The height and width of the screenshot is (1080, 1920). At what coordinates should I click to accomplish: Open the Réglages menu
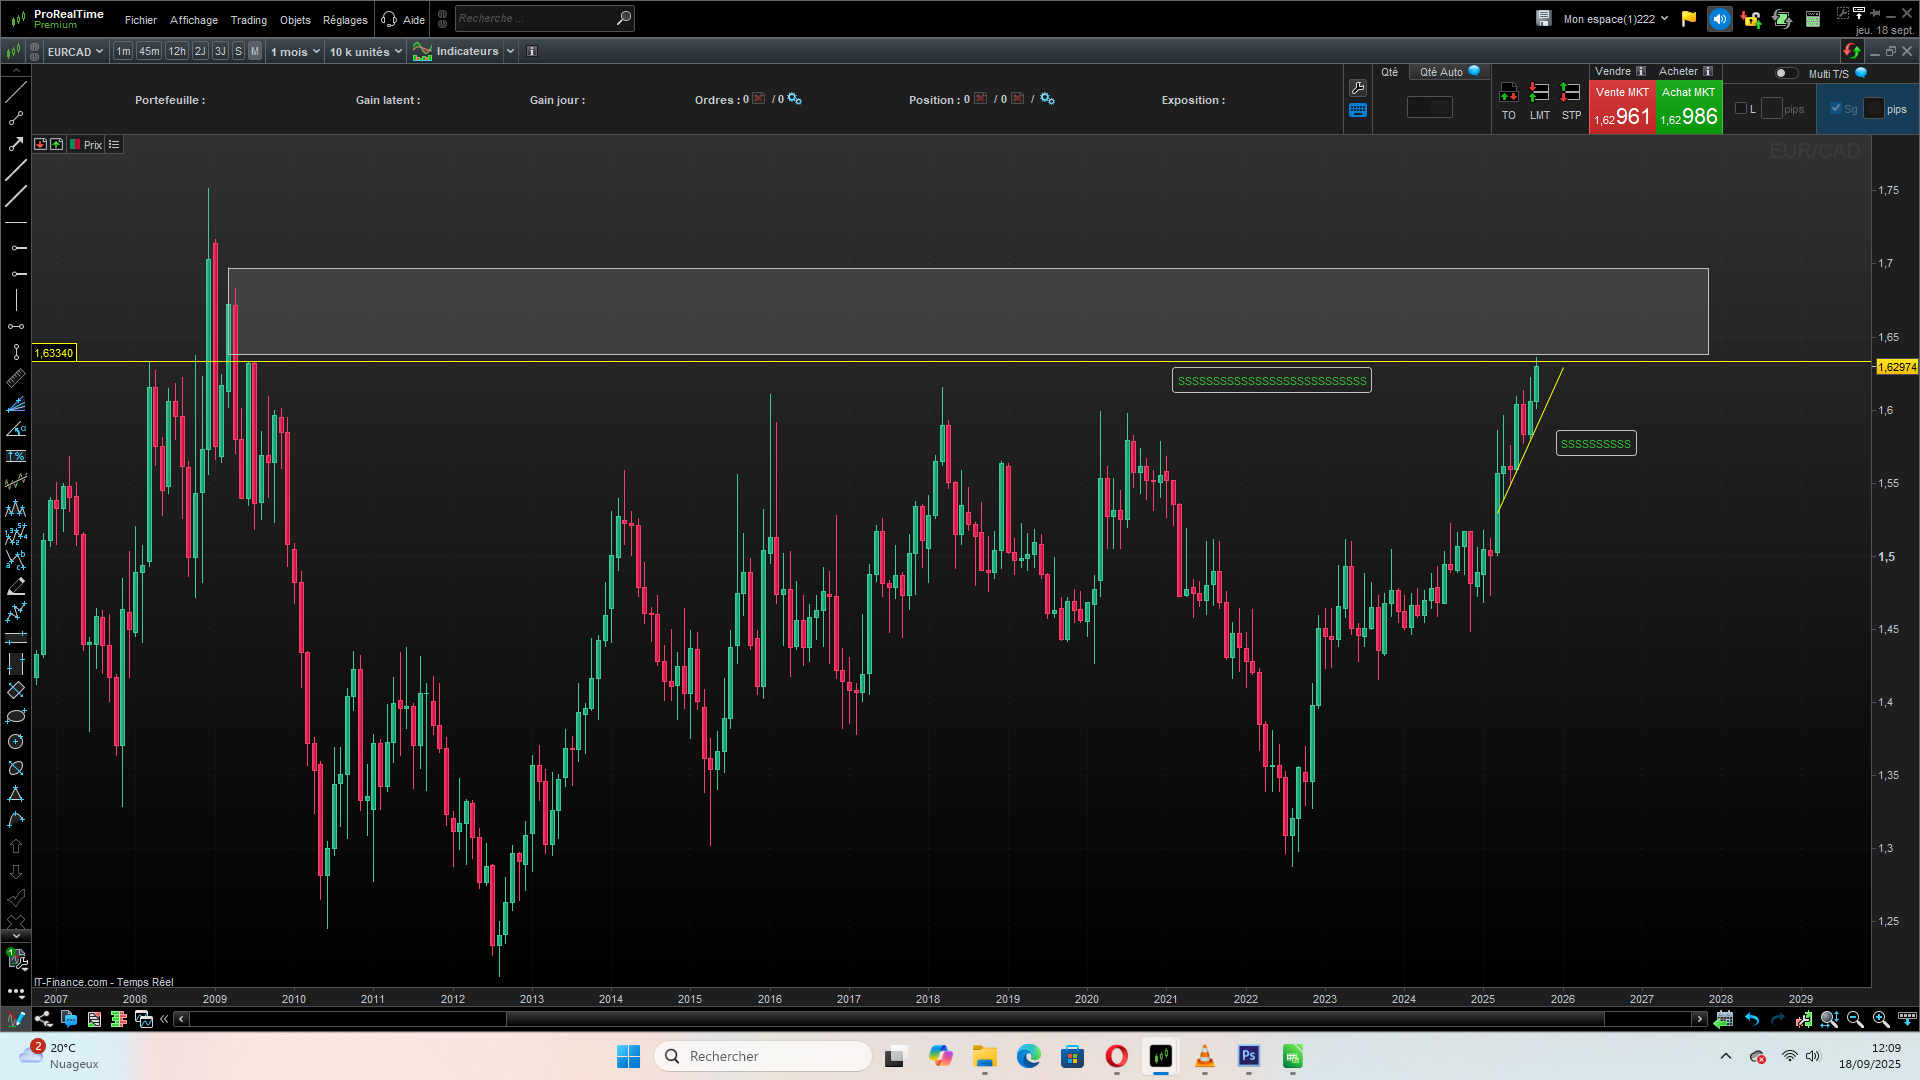click(x=345, y=20)
